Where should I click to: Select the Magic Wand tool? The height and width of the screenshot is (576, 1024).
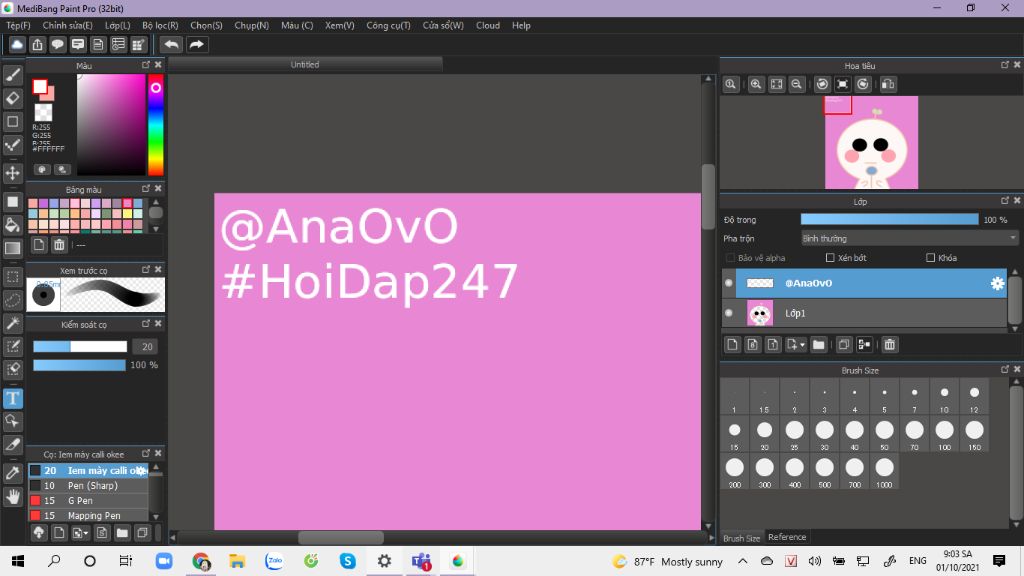12,323
